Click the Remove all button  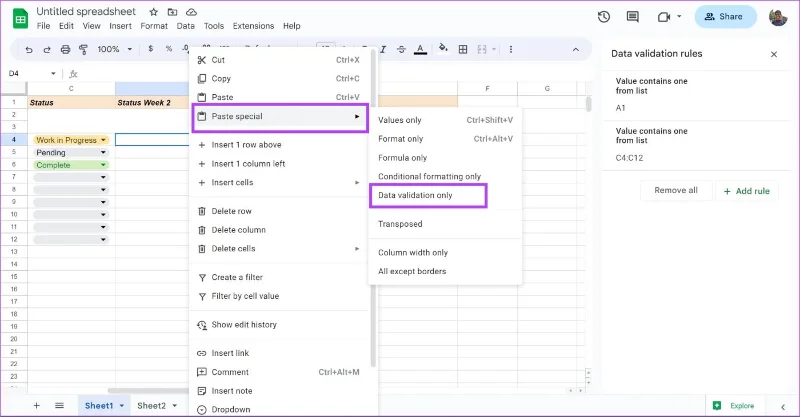coord(676,190)
